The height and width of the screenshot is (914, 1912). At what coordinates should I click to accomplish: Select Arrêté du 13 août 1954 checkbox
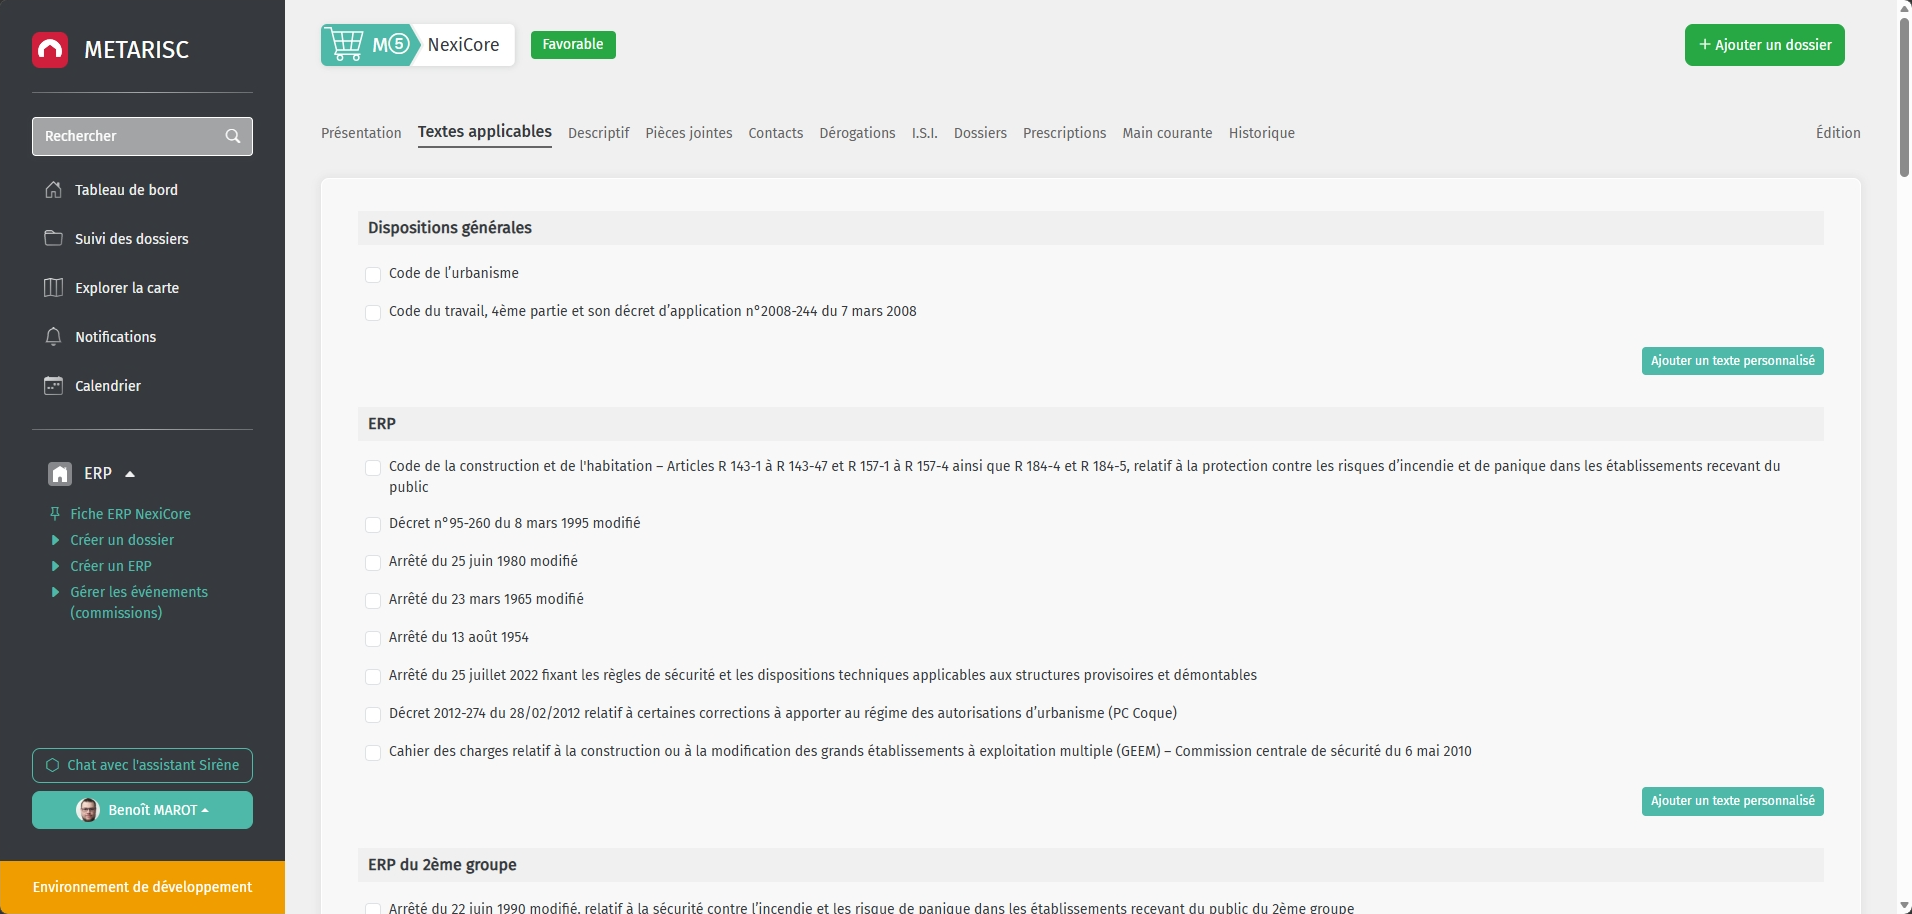pos(373,638)
